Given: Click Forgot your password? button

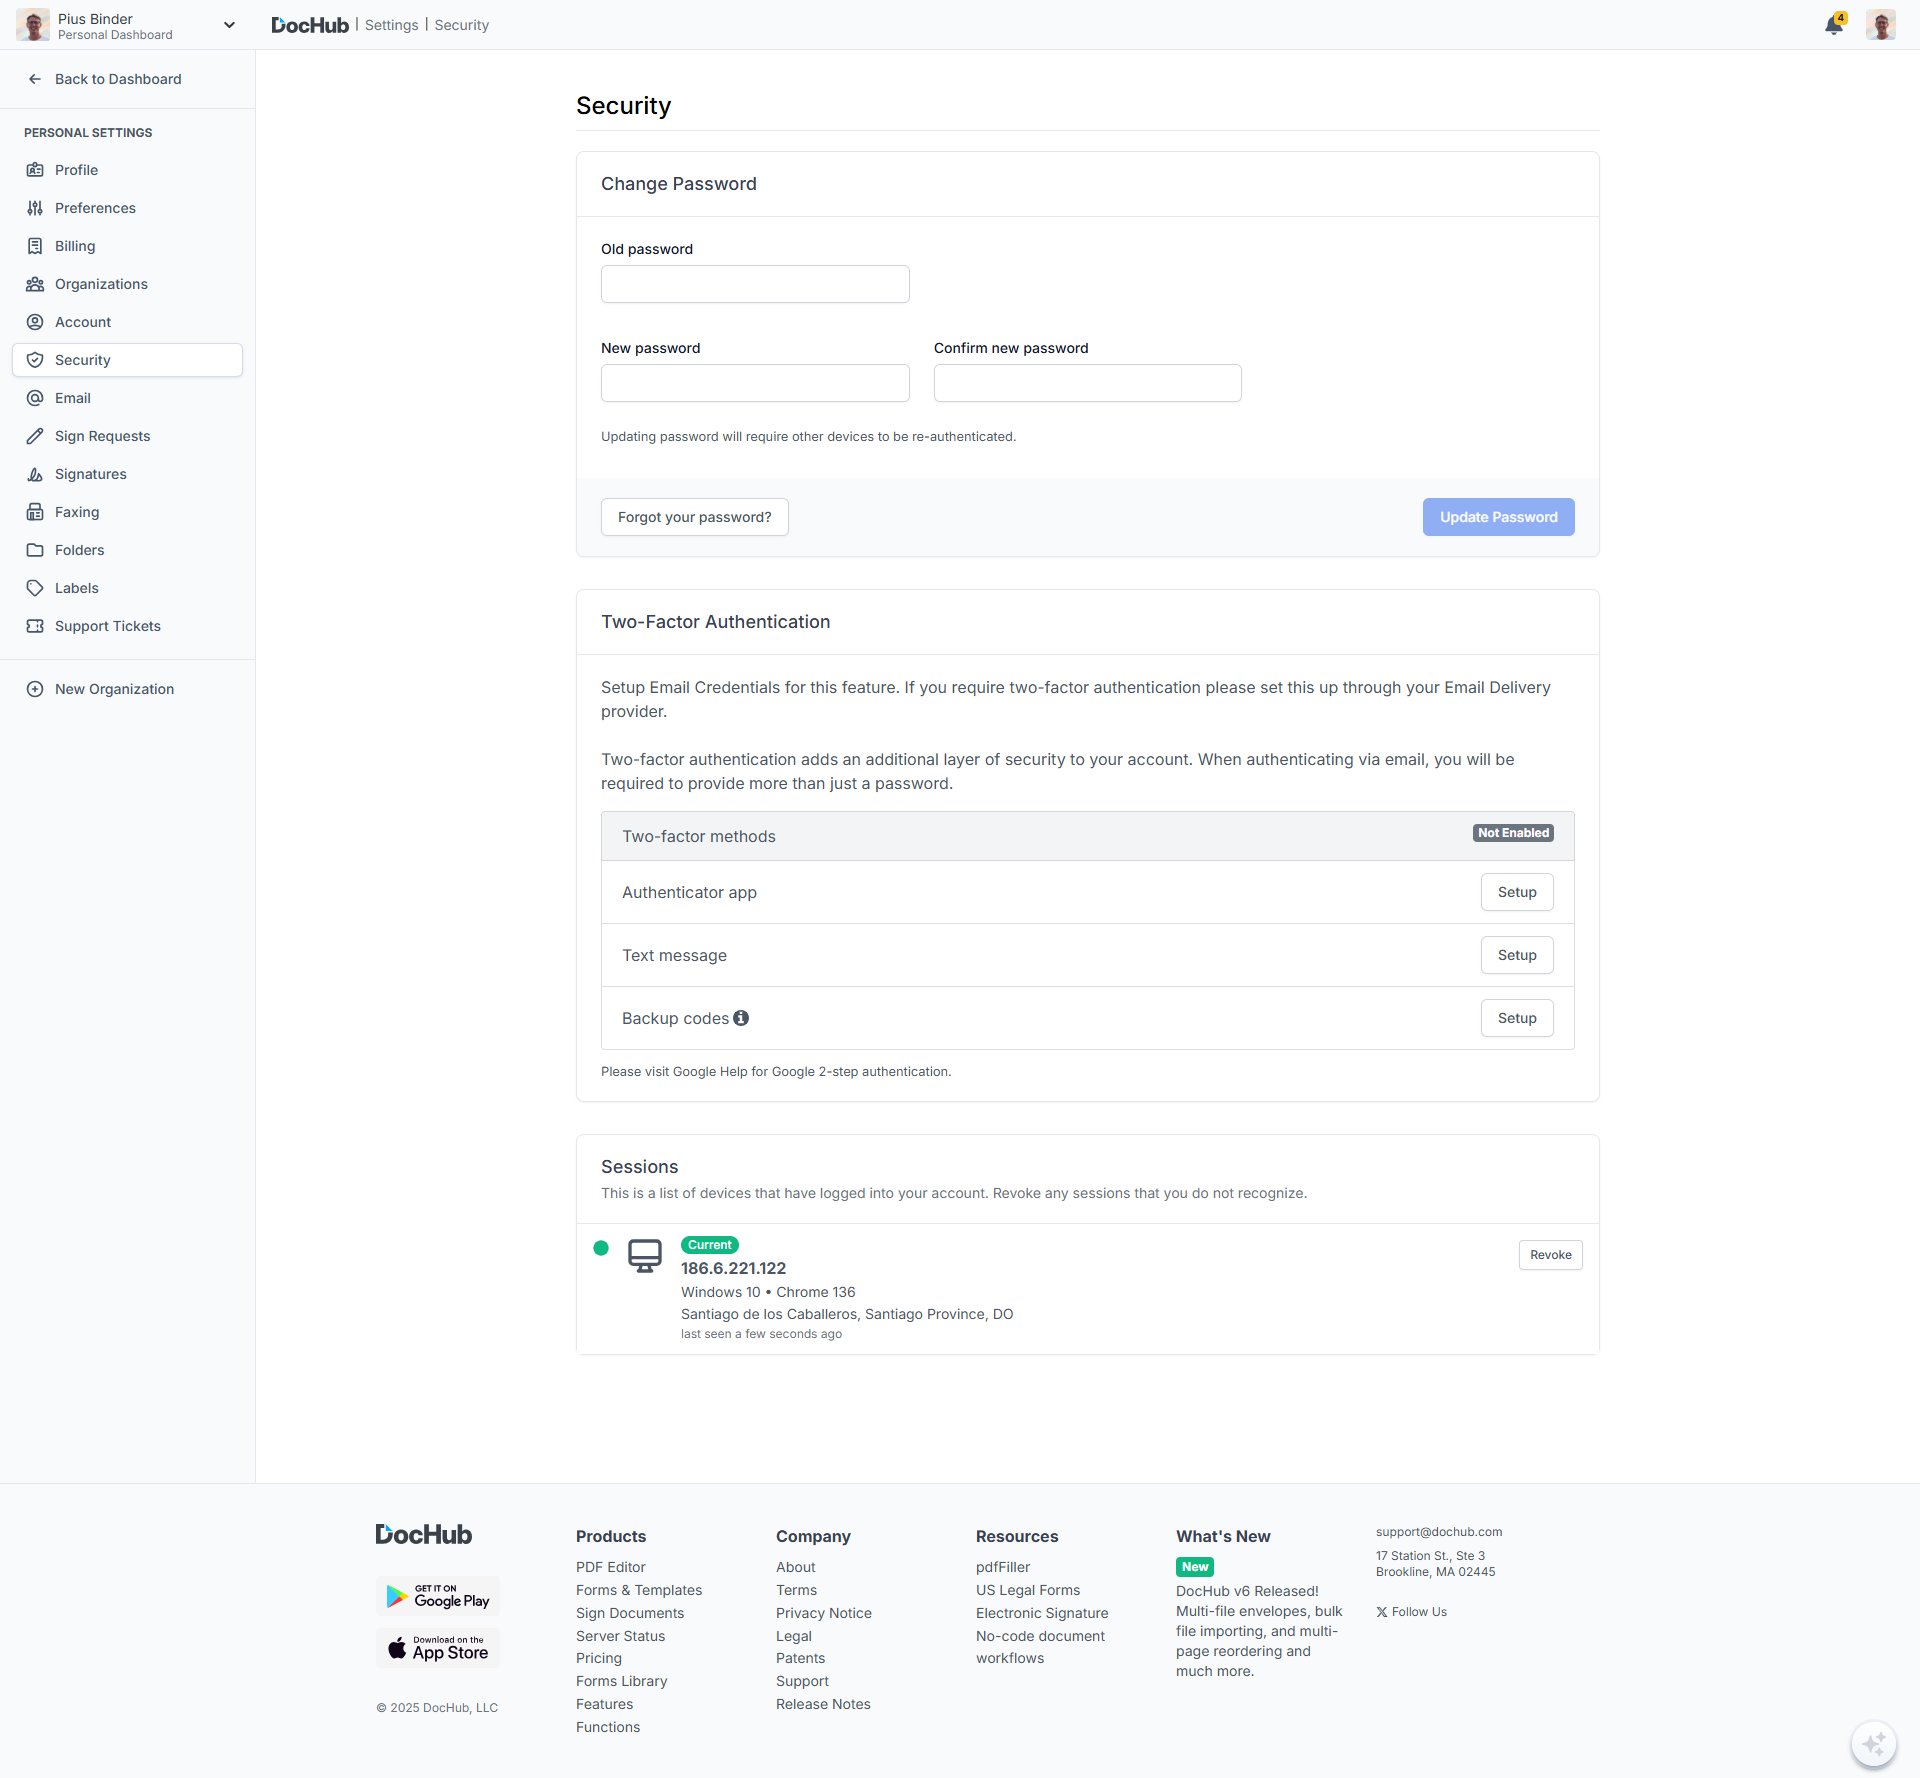Looking at the screenshot, I should click(694, 517).
